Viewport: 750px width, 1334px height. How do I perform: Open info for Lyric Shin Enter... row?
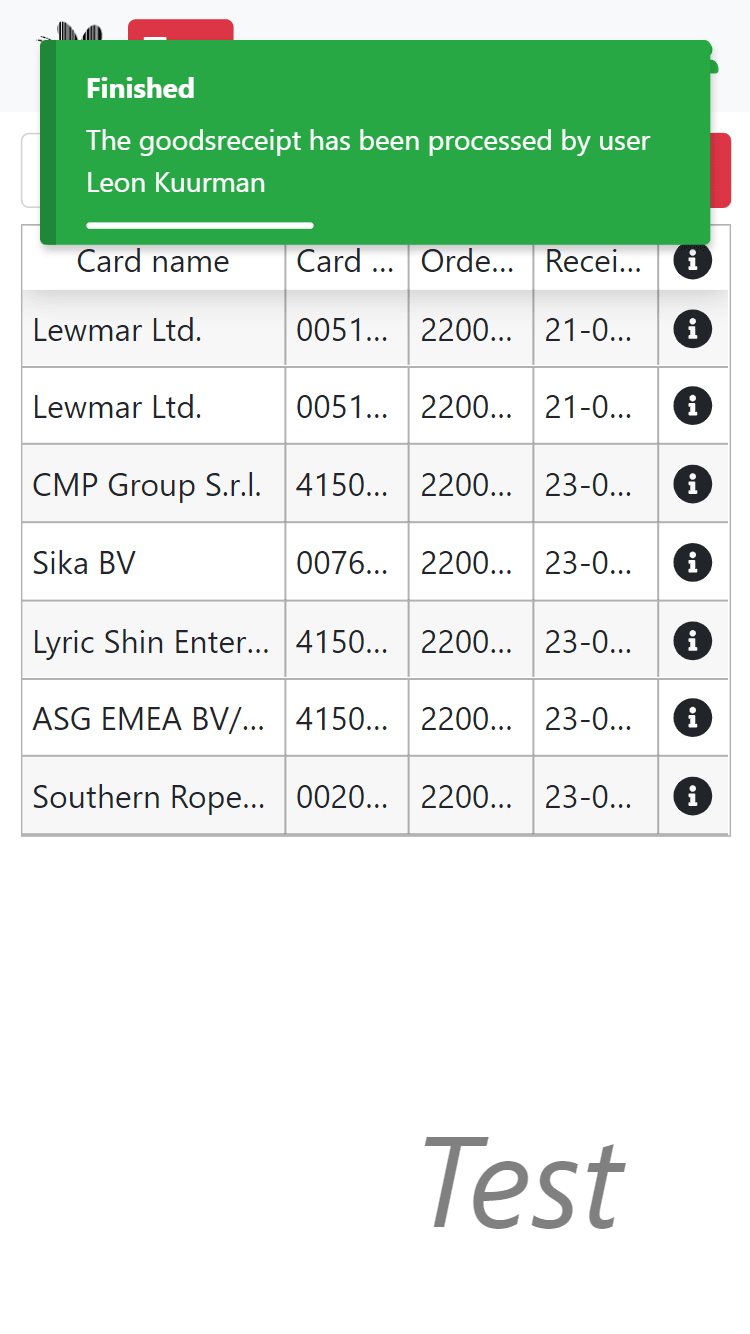click(x=693, y=640)
